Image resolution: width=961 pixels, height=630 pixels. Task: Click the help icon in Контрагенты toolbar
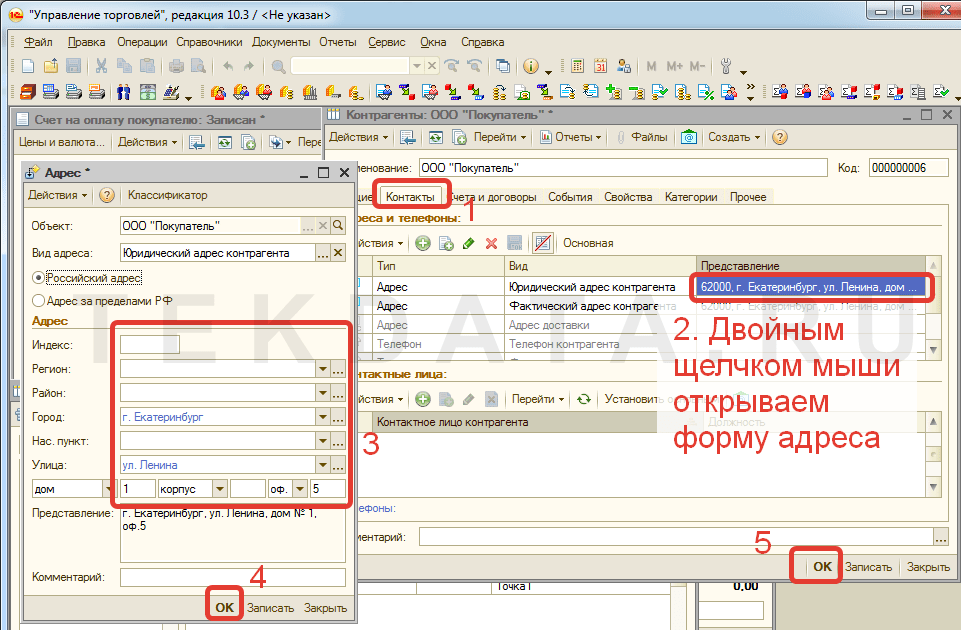(780, 137)
